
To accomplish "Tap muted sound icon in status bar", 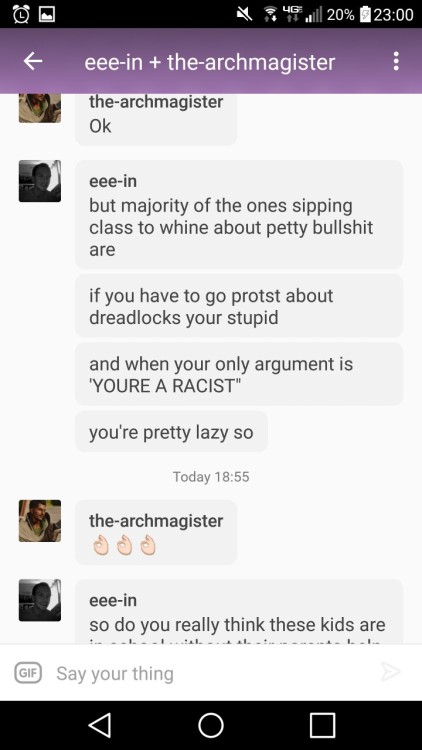I will click(x=244, y=14).
